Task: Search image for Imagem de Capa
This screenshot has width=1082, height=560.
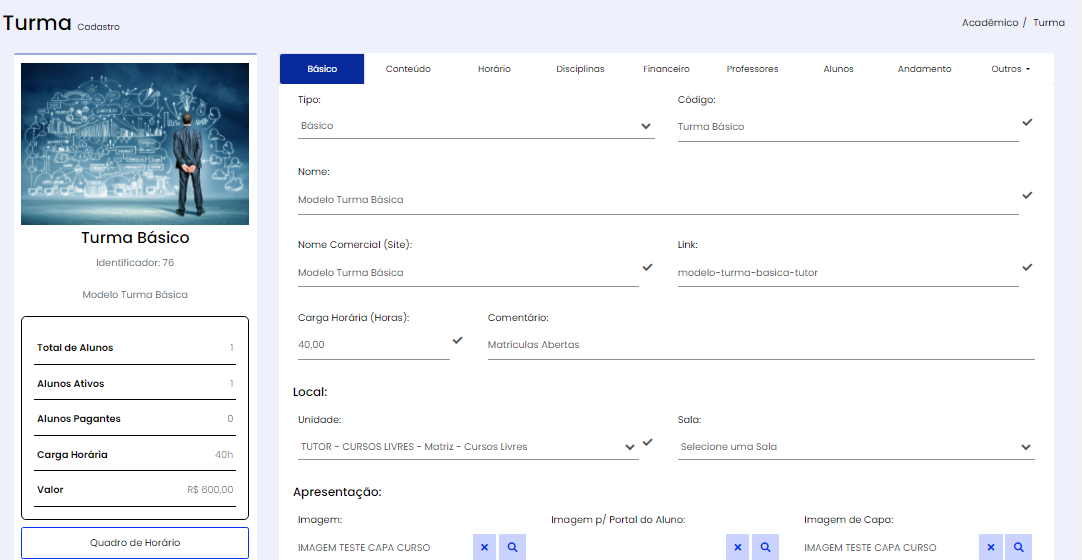Action: pos(1019,547)
